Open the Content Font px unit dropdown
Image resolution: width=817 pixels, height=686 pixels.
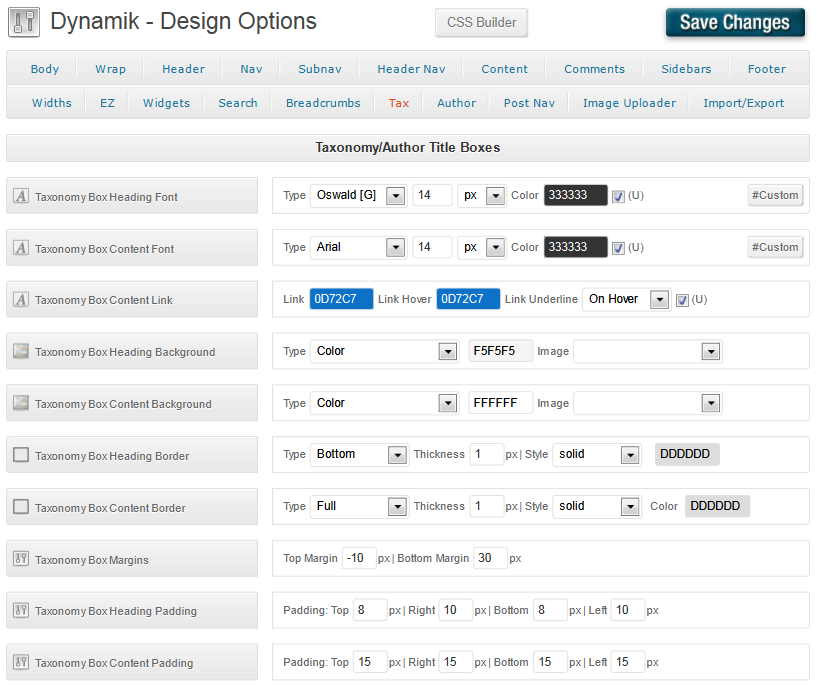(481, 247)
